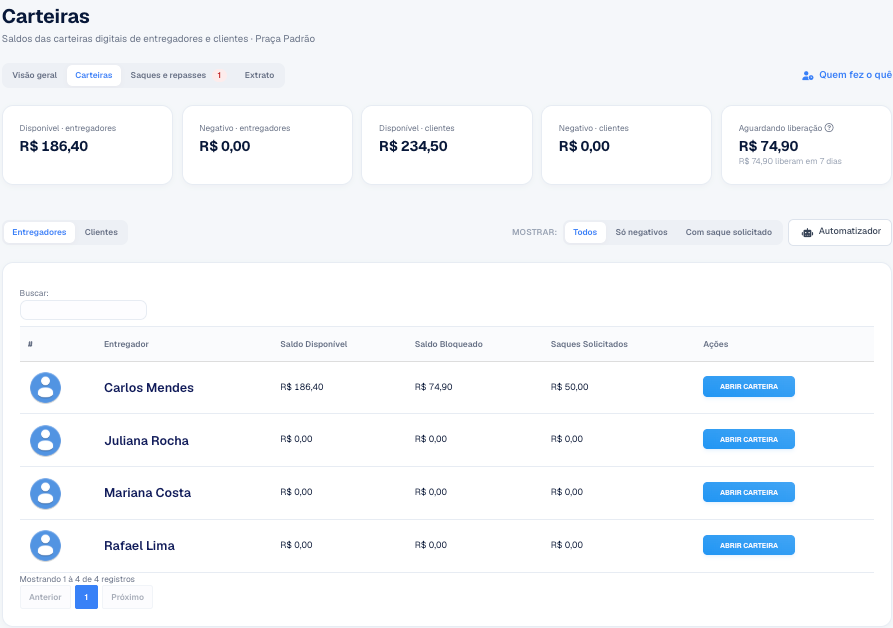Click the Aguardando liberação R$ 74,90 card

806,145
